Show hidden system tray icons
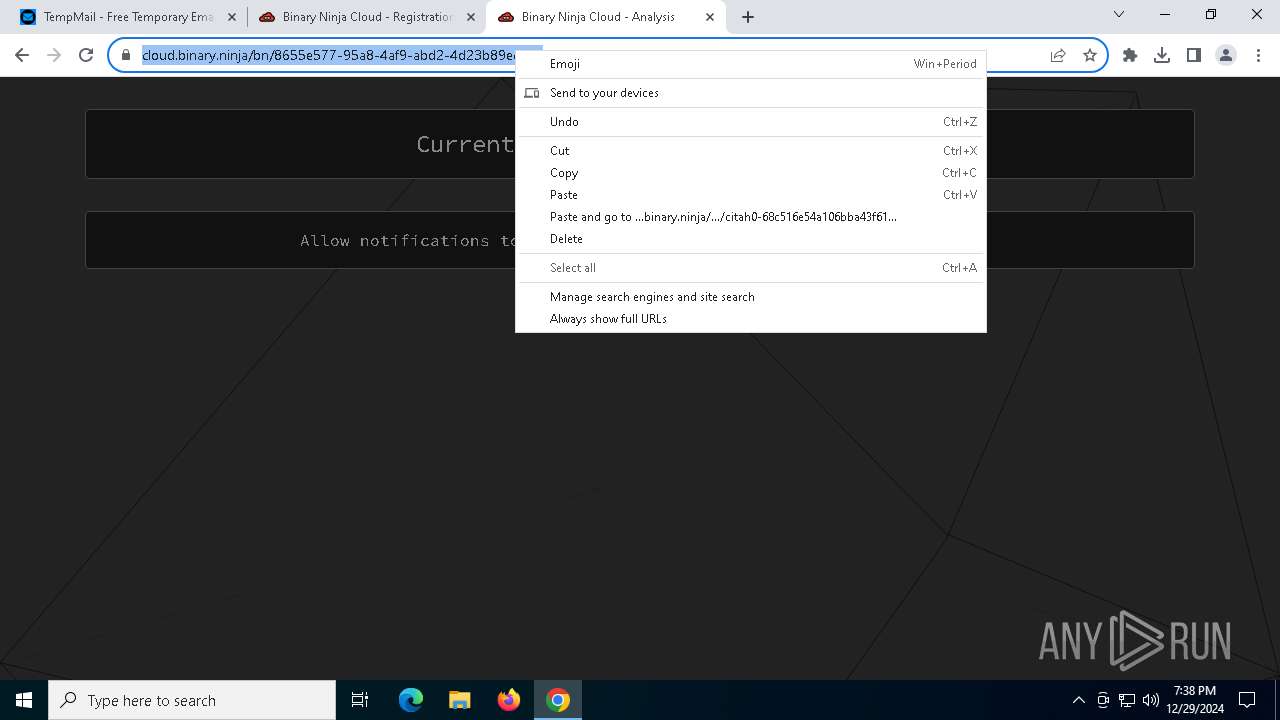1280x720 pixels. 1078,700
